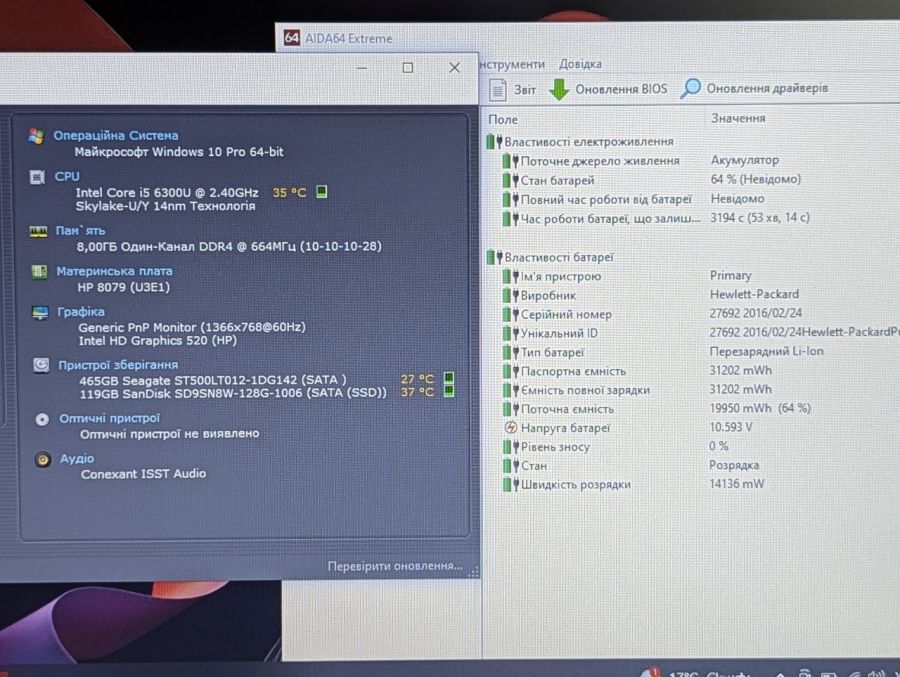Click the Перевірити оновлення link in Speccy
This screenshot has width=900, height=677.
[x=395, y=566]
